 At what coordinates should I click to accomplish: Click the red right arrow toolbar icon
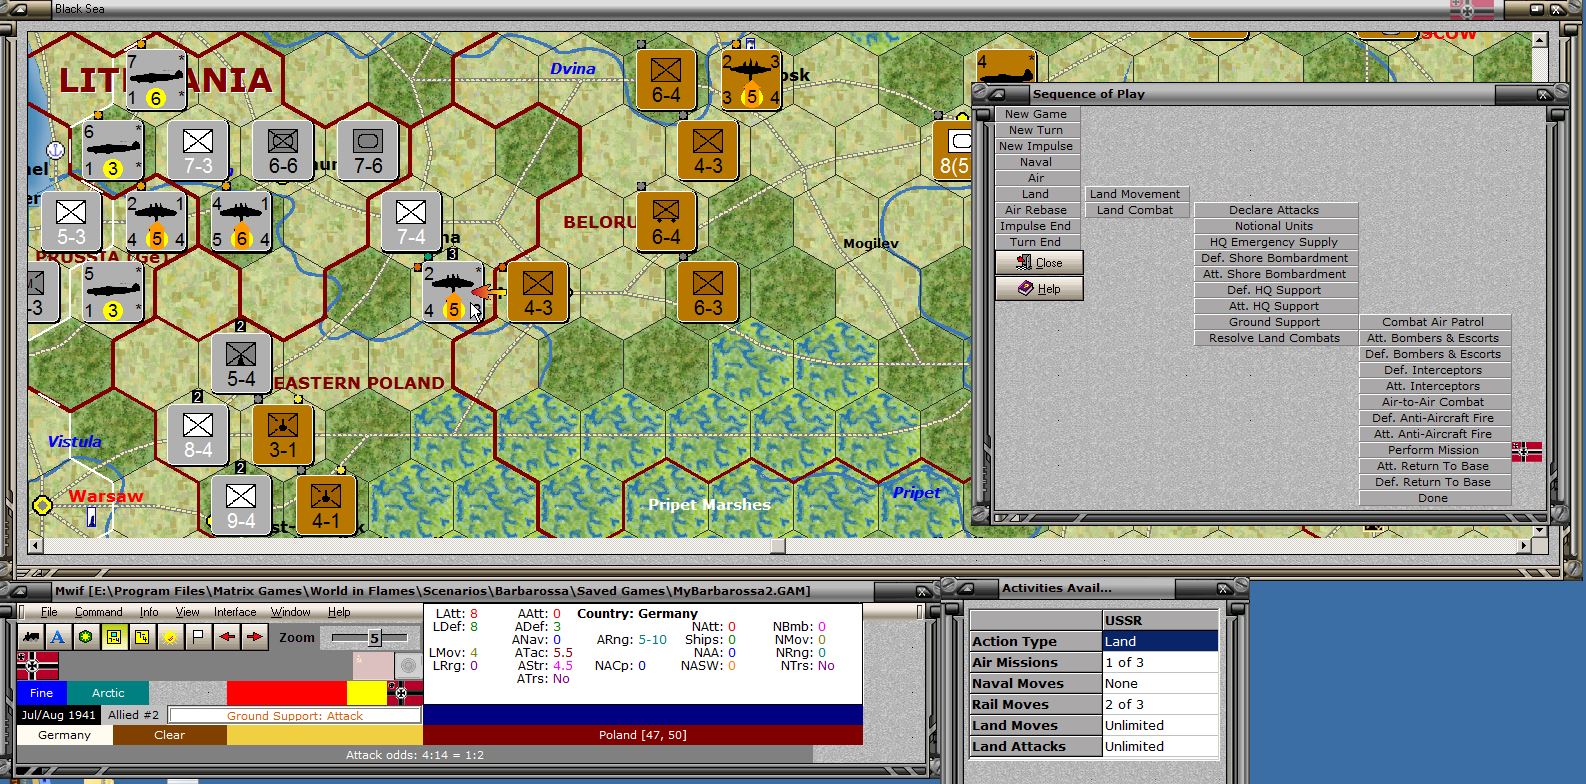255,637
